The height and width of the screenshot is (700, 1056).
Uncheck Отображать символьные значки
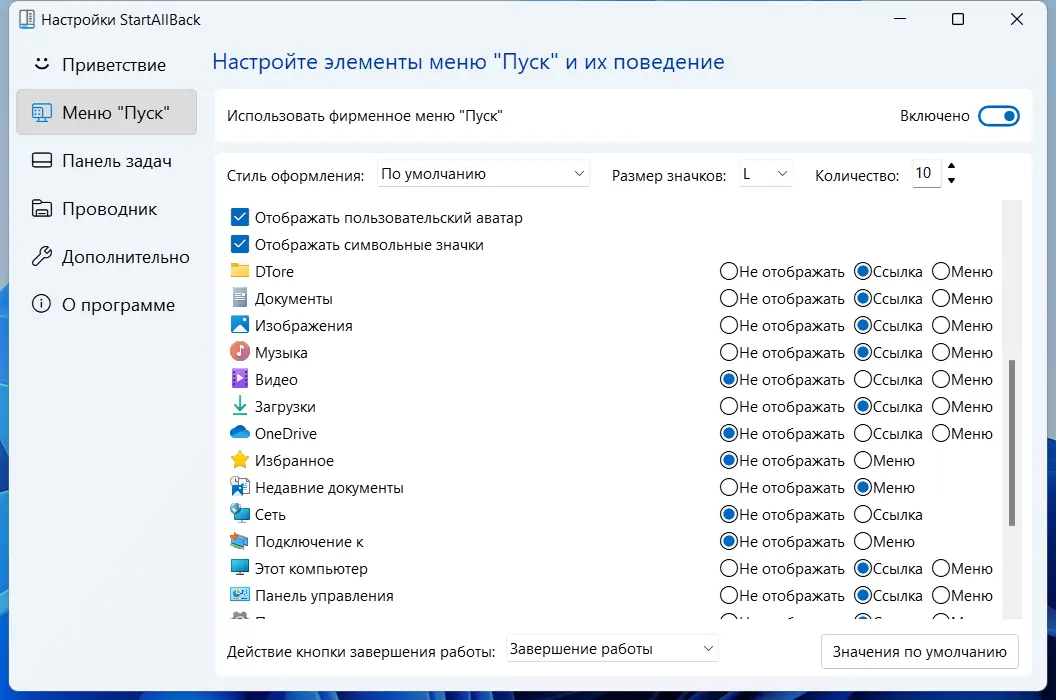[240, 244]
